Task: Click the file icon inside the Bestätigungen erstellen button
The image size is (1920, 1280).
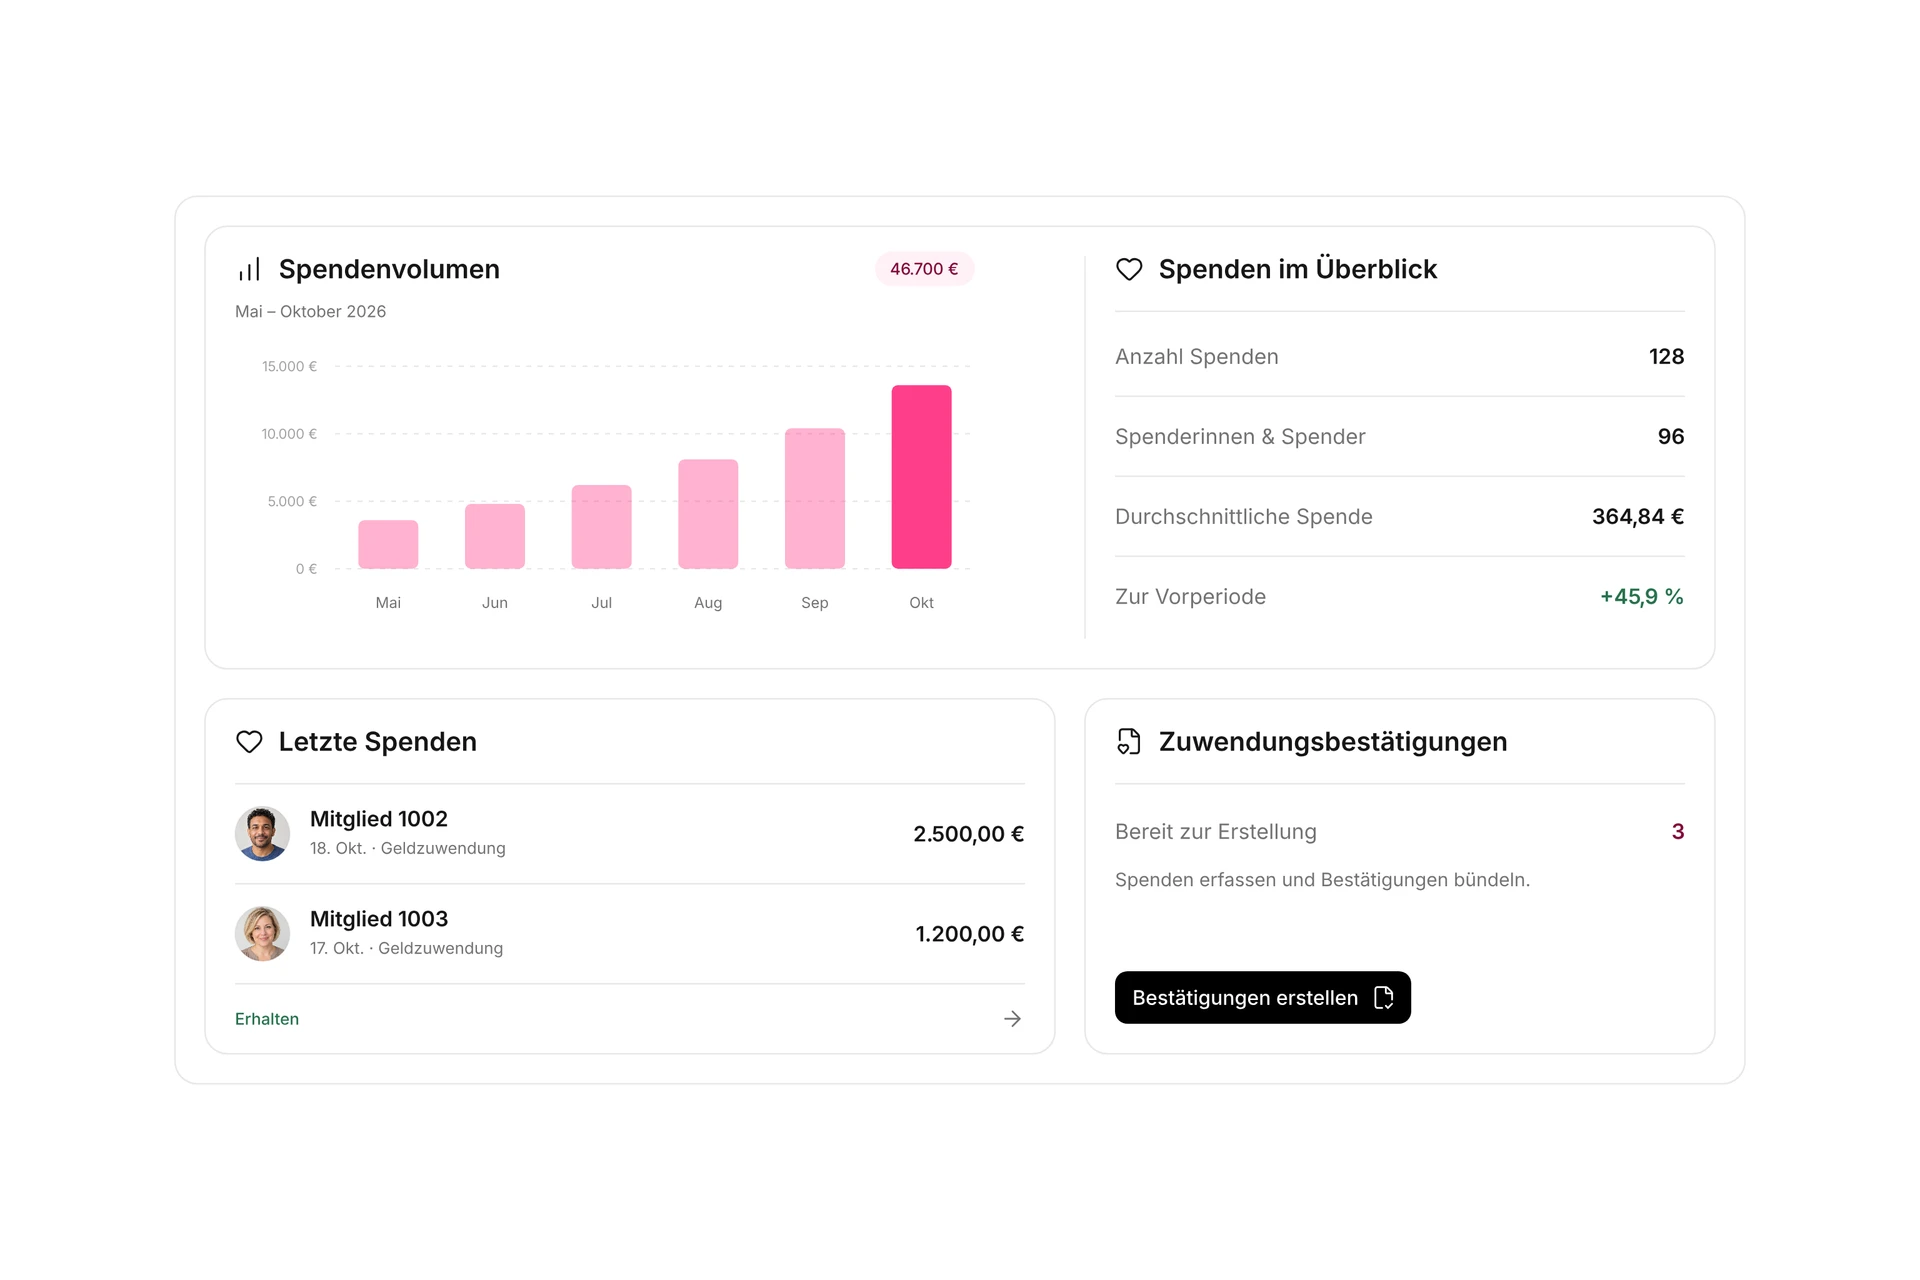Action: tap(1384, 998)
